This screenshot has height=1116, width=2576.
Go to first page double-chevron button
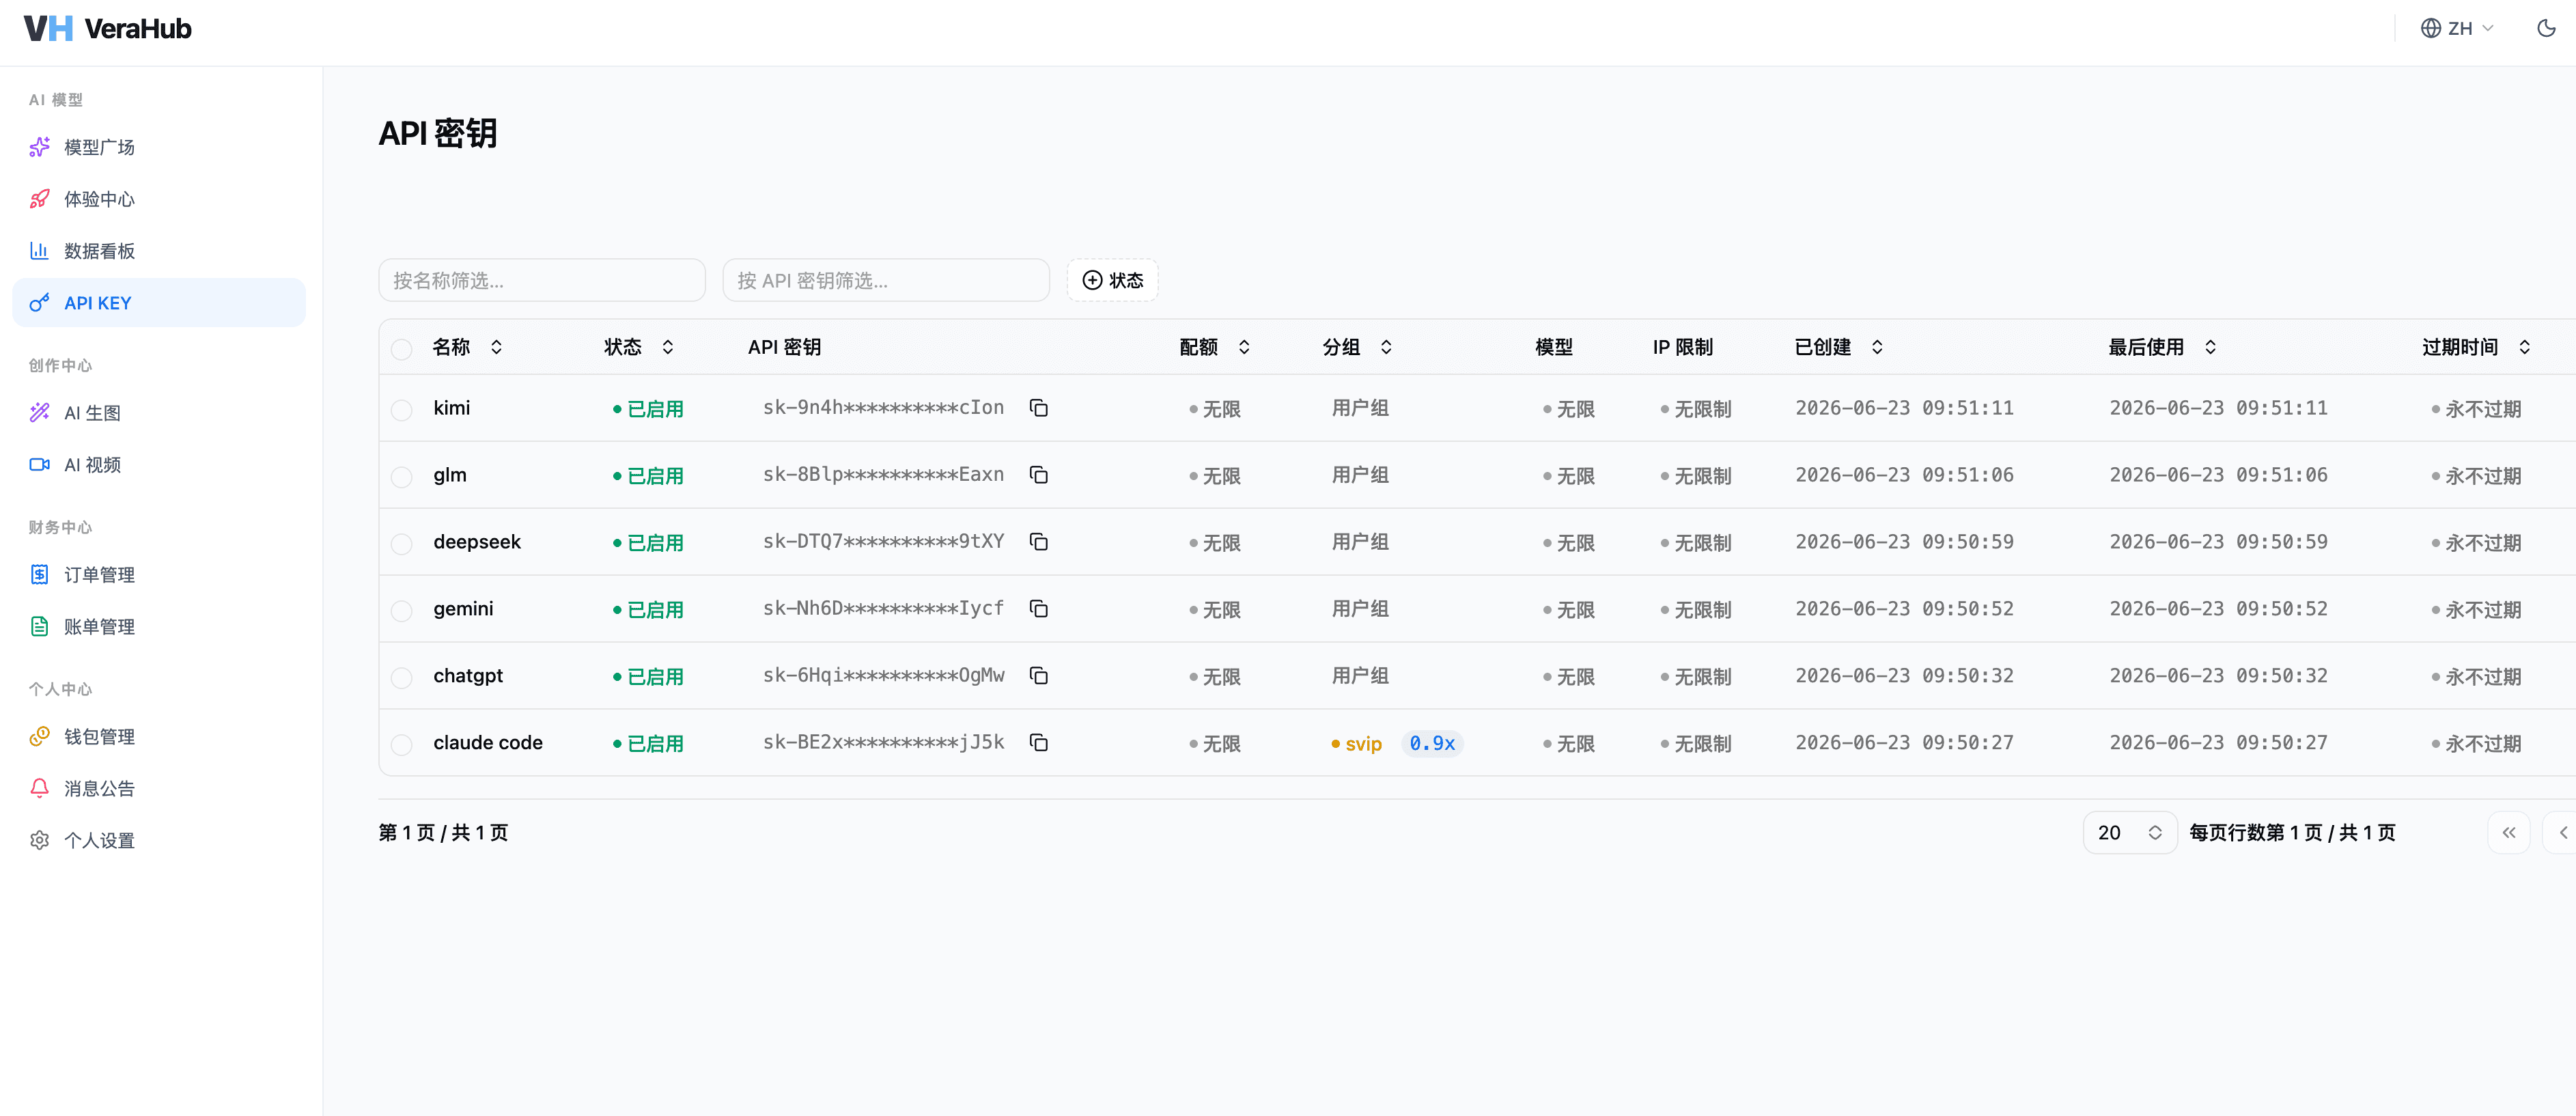(2508, 833)
